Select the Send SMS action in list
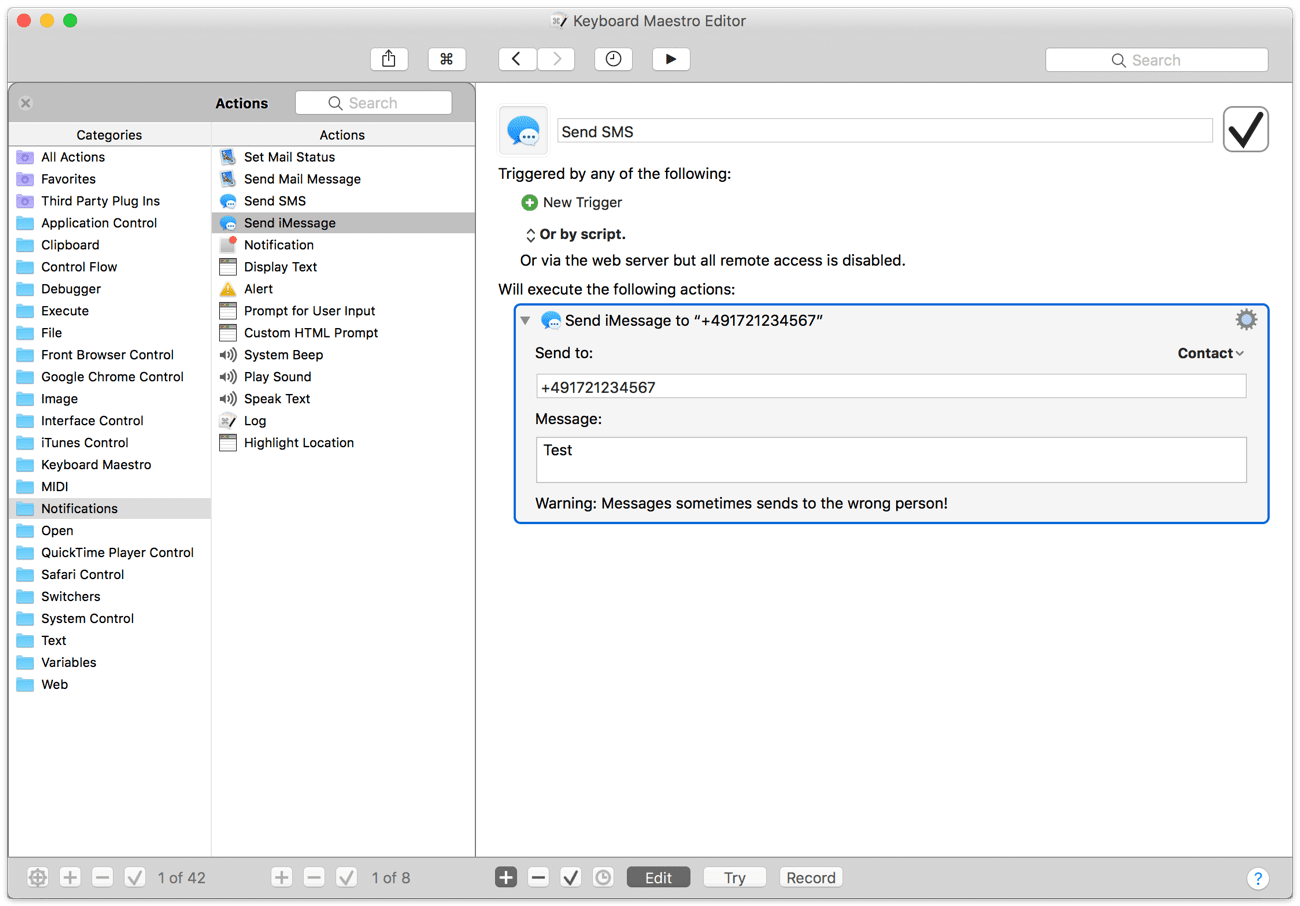 click(343, 201)
